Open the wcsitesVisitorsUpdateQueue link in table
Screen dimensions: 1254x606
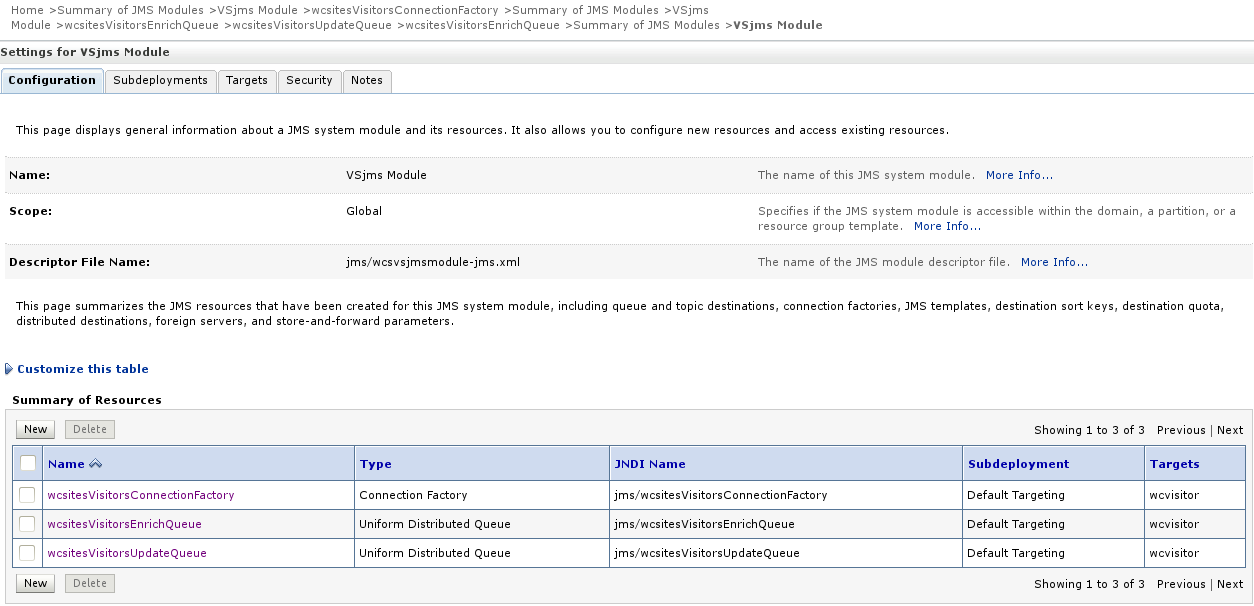[127, 553]
